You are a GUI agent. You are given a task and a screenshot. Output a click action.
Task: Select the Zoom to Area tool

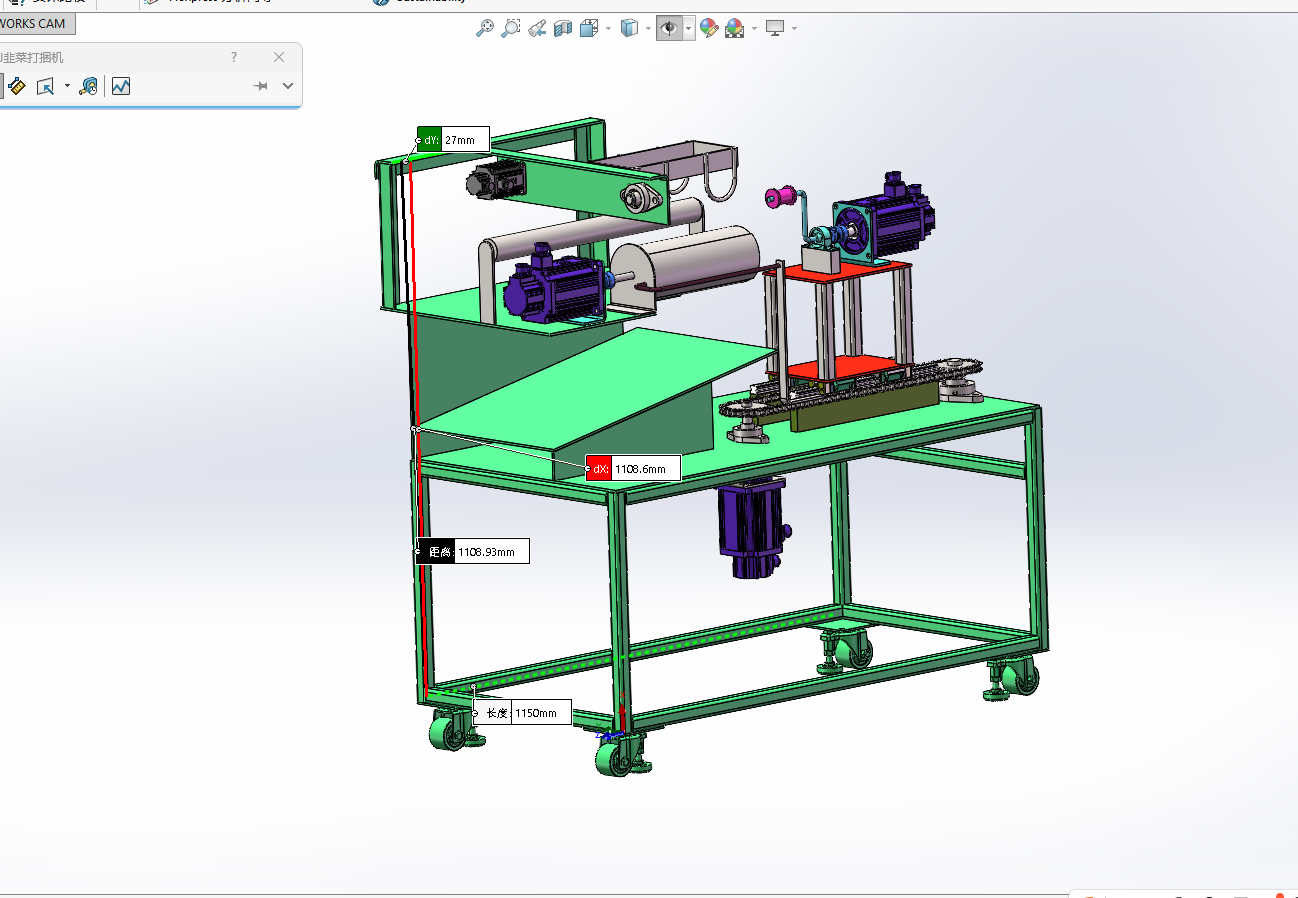pos(510,29)
